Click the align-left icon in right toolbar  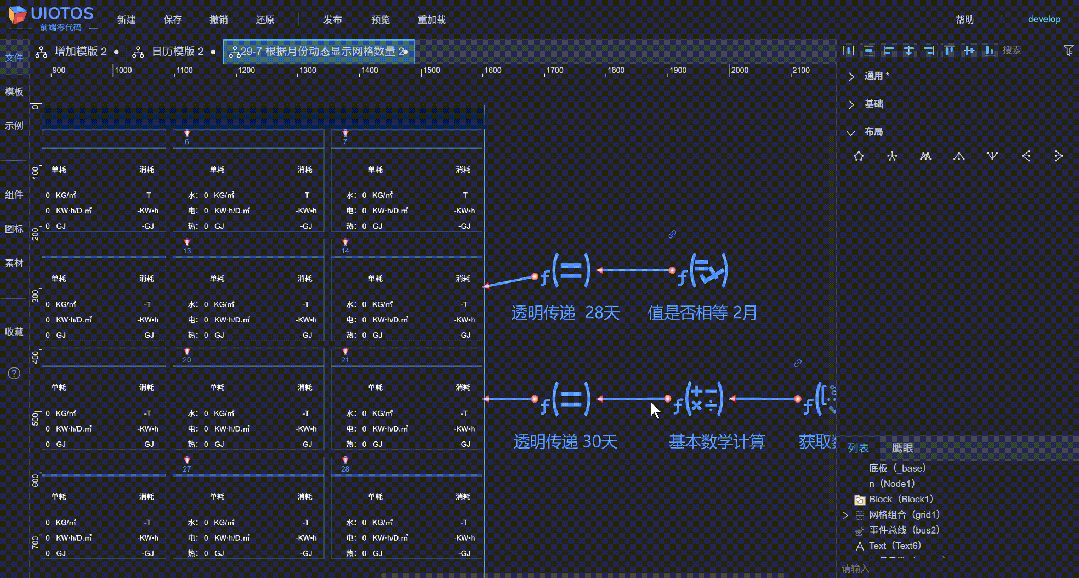click(x=889, y=50)
